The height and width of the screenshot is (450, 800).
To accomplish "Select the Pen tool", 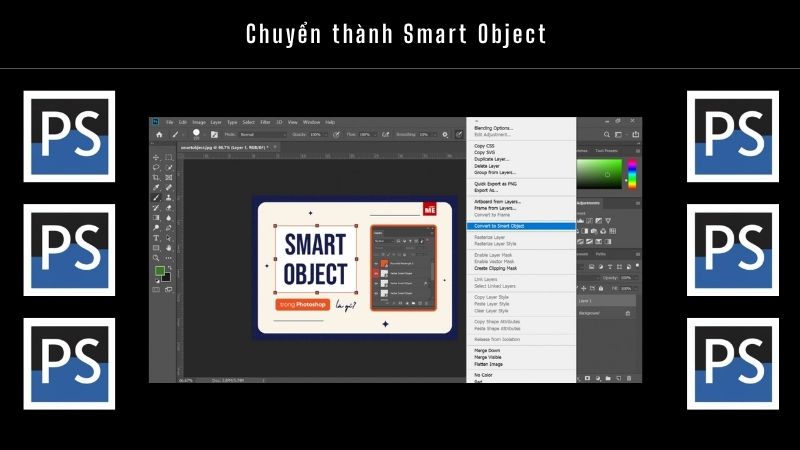I will point(168,228).
